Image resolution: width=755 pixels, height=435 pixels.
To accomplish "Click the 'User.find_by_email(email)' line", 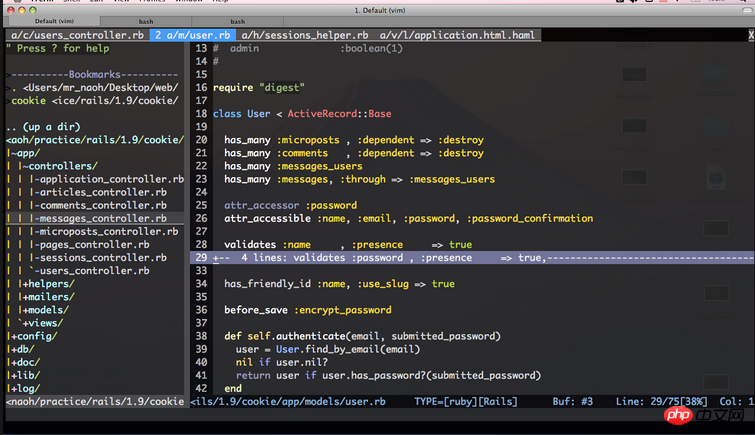I will [328, 349].
